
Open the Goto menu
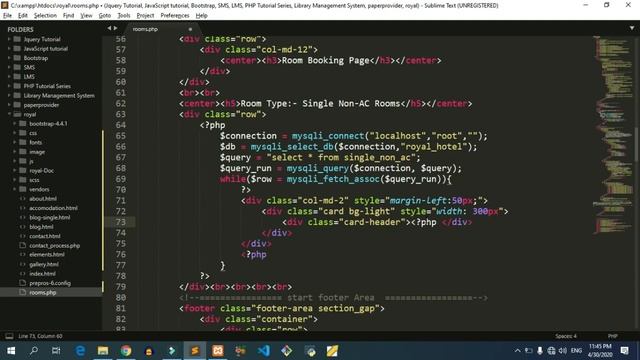pos(104,16)
